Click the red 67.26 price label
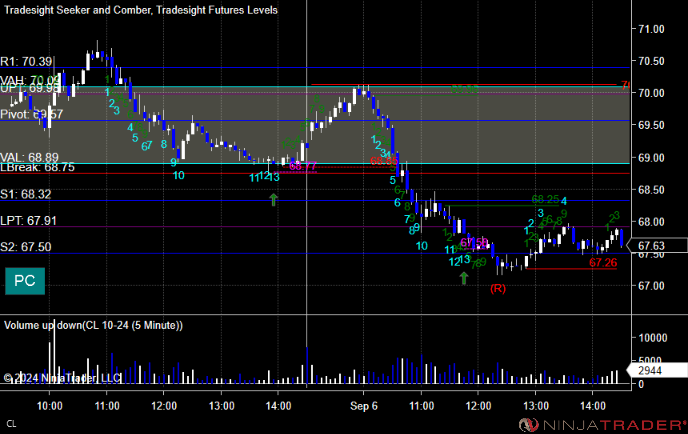 pos(603,262)
